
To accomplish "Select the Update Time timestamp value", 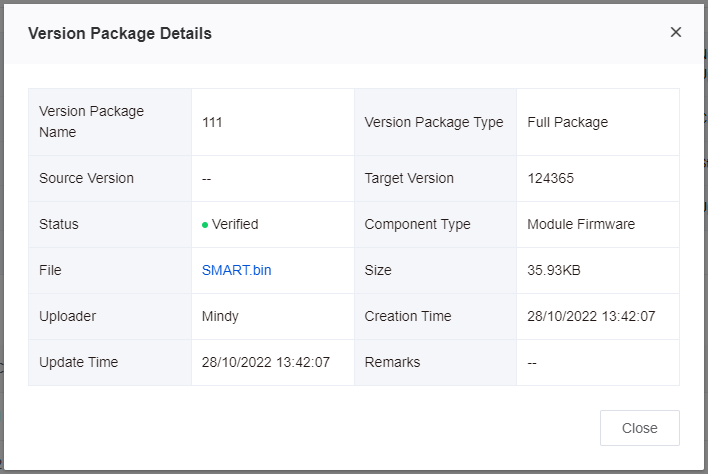I will (266, 362).
